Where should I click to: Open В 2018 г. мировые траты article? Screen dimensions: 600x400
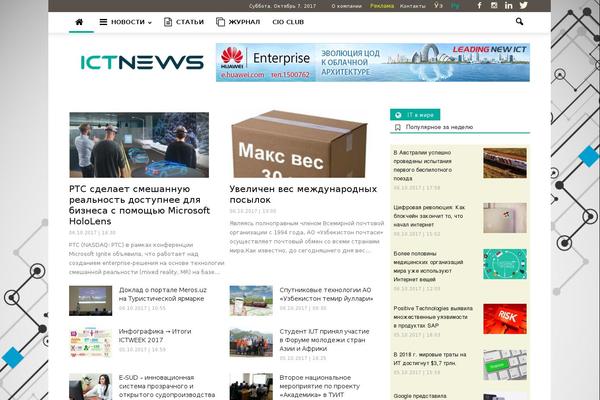tap(430, 359)
